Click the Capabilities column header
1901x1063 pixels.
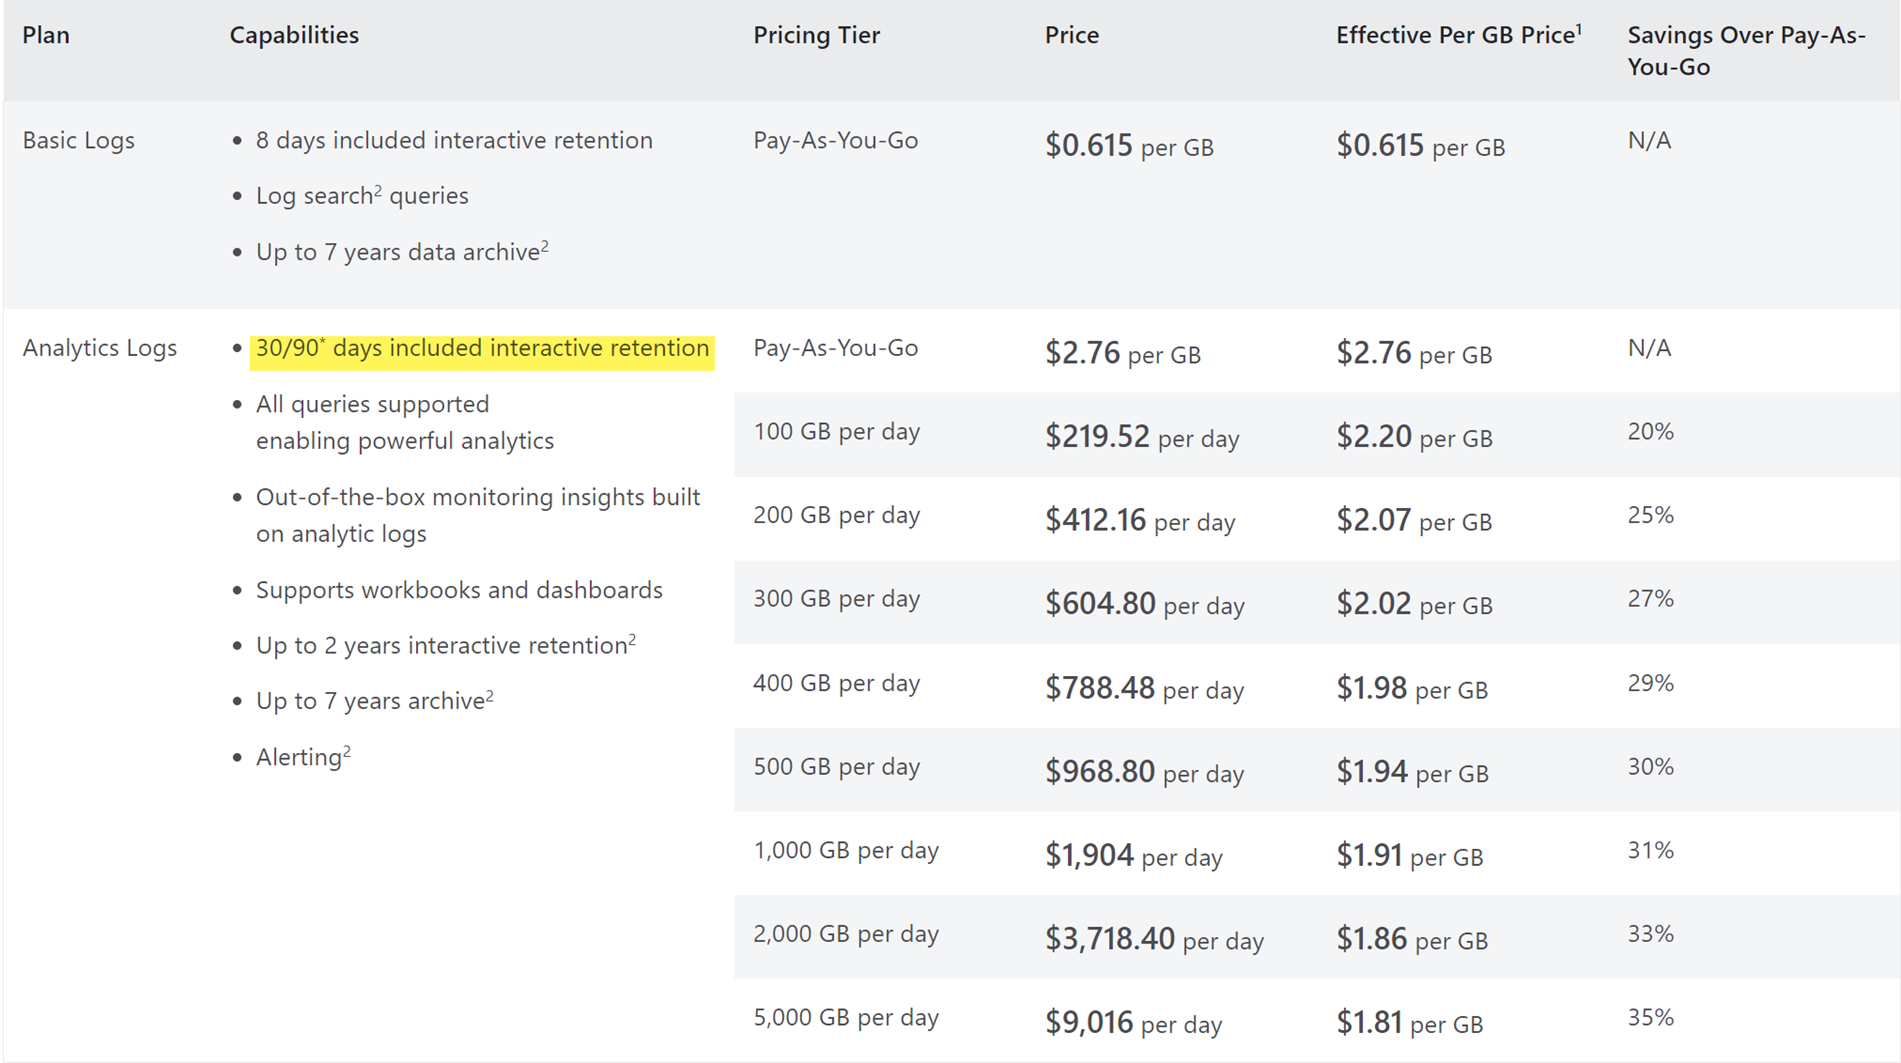click(294, 35)
